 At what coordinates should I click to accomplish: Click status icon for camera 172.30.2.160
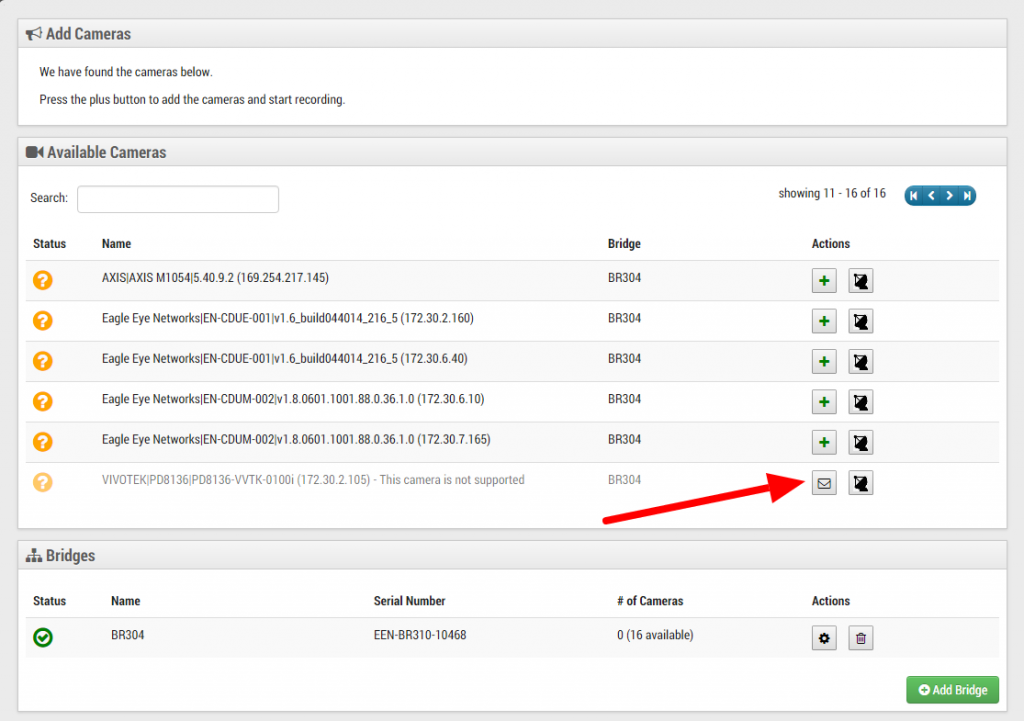42,321
